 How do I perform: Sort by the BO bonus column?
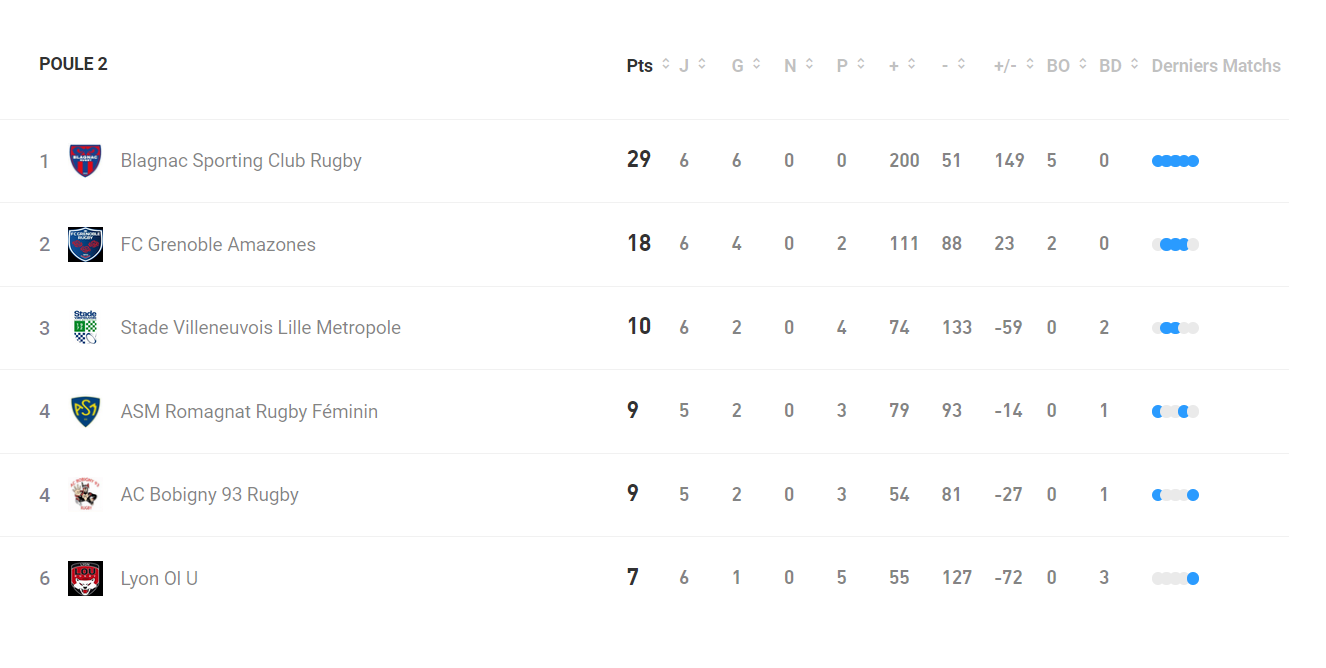pyautogui.click(x=1067, y=66)
